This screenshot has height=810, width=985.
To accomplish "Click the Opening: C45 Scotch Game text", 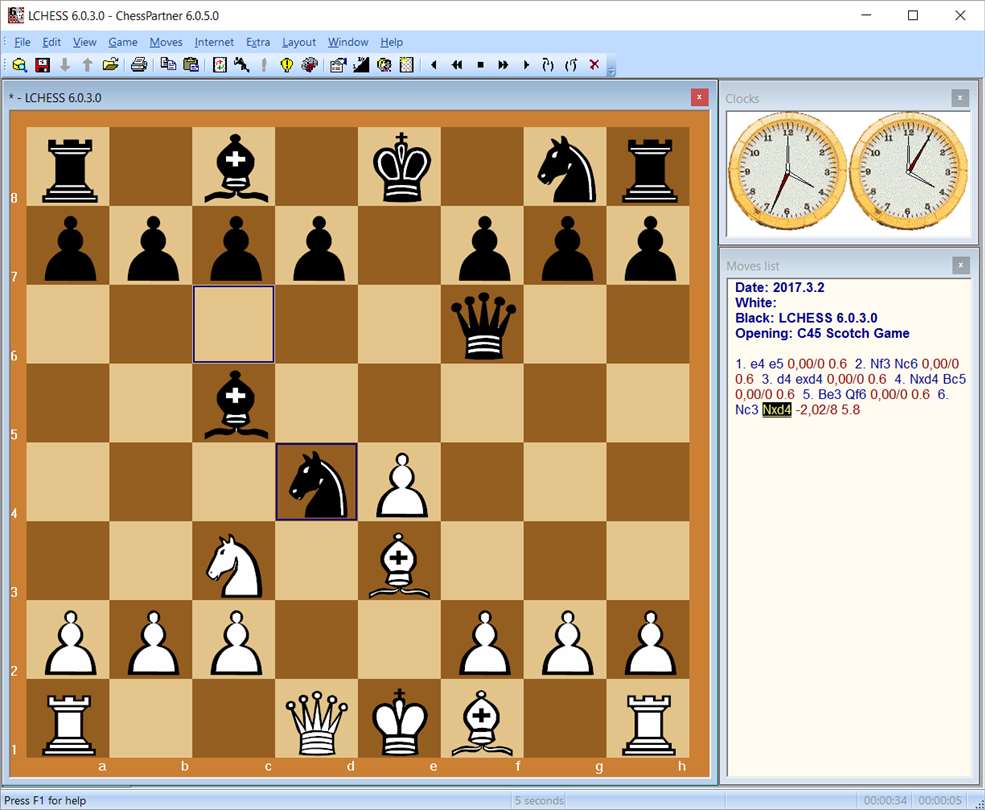I will pos(822,334).
